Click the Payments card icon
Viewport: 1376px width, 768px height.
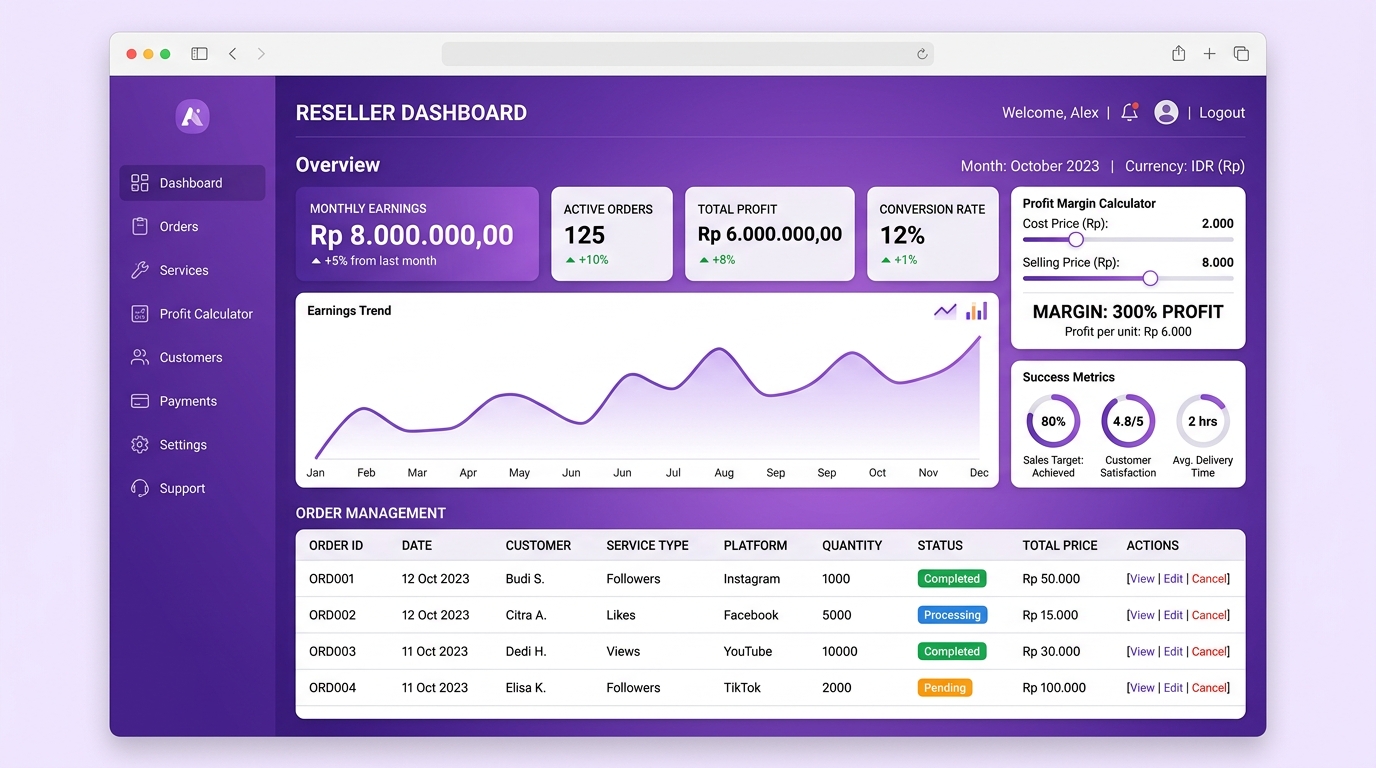(140, 401)
